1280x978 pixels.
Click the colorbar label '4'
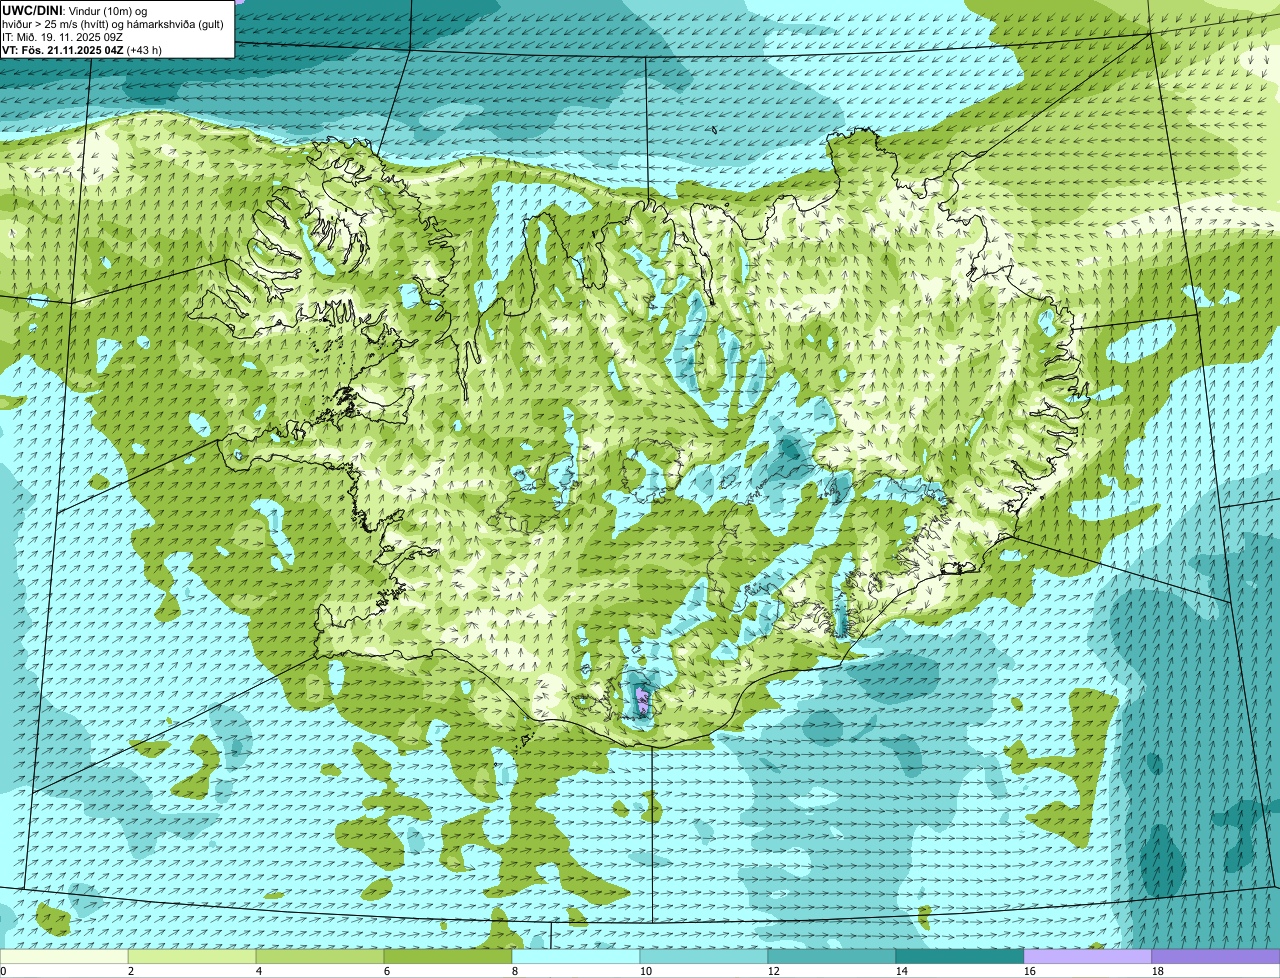[259, 971]
